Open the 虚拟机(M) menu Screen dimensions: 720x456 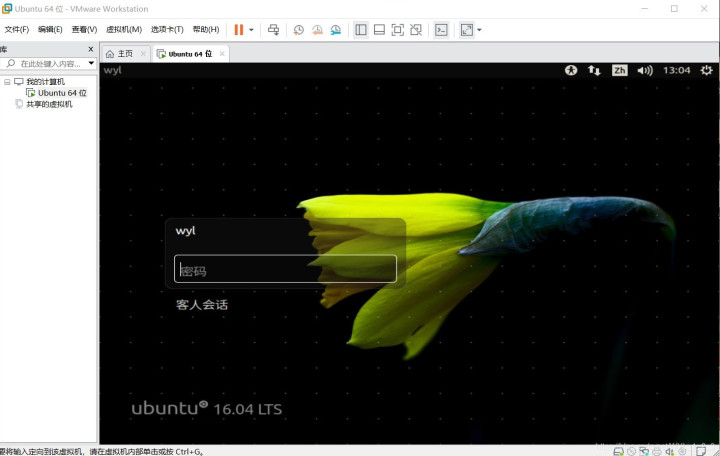(124, 29)
